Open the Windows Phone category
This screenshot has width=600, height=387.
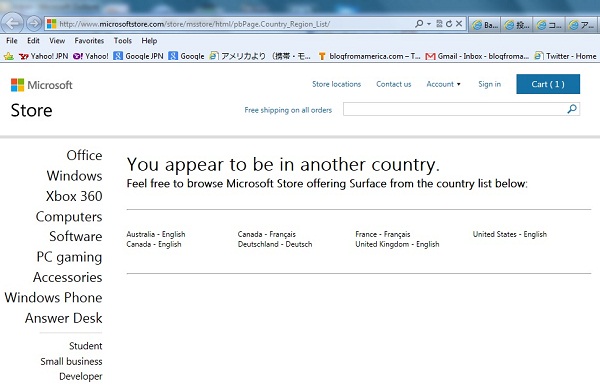53,297
